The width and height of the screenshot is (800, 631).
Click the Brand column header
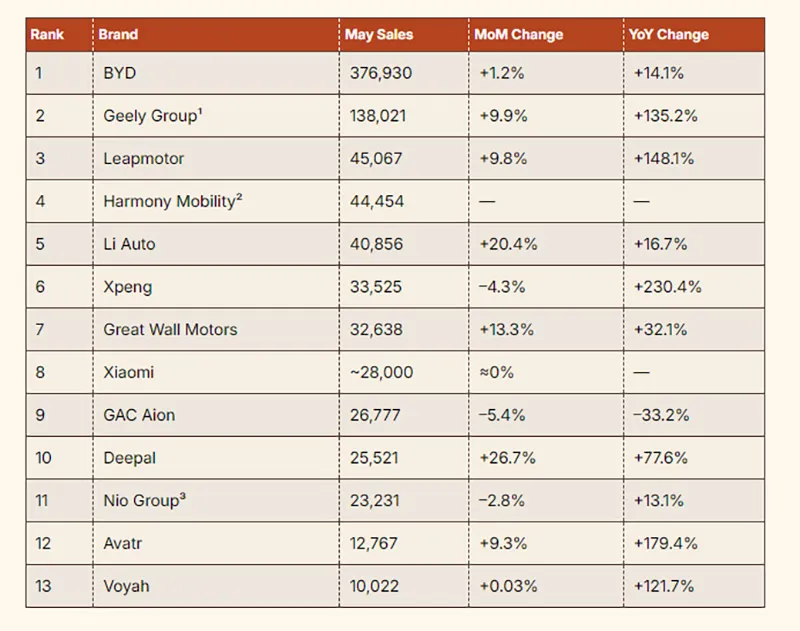tap(118, 34)
